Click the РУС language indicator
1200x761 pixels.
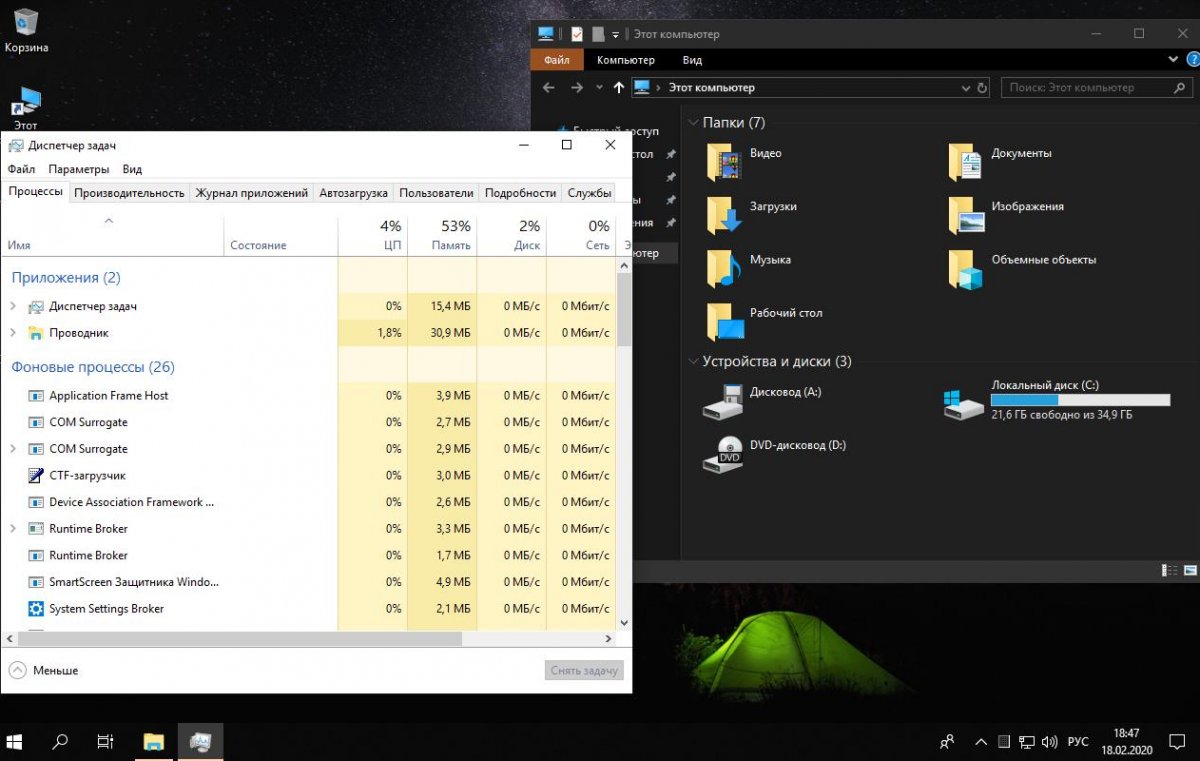[x=1078, y=742]
